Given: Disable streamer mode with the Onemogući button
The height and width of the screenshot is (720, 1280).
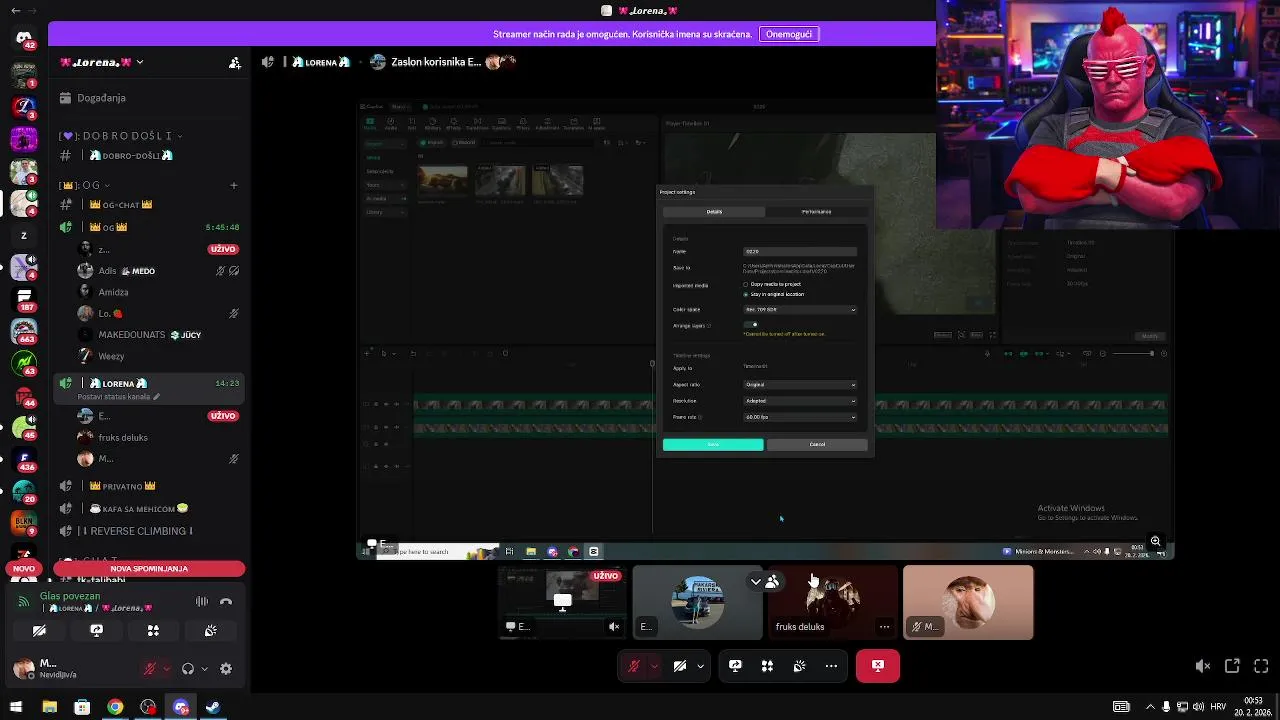Looking at the screenshot, I should (788, 34).
